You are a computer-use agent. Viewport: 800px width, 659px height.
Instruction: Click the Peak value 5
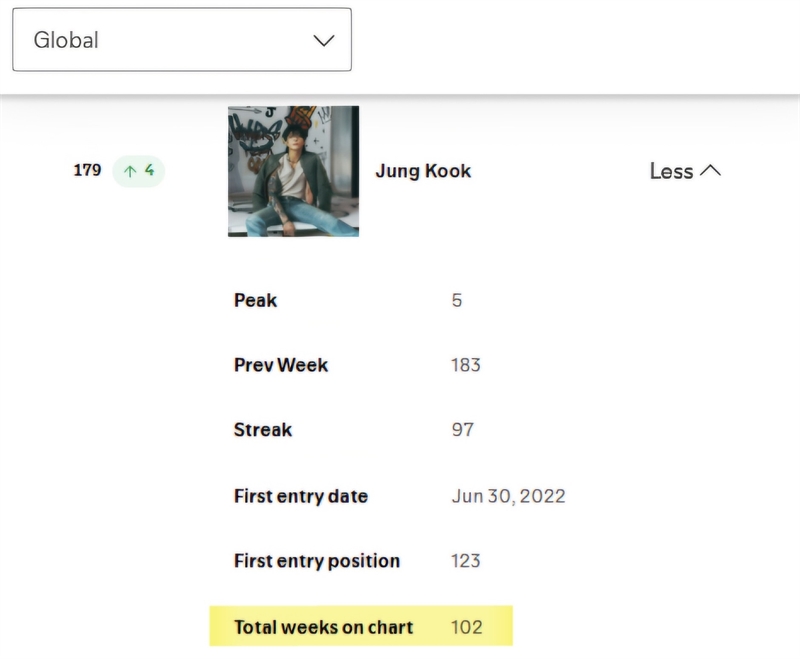point(457,300)
